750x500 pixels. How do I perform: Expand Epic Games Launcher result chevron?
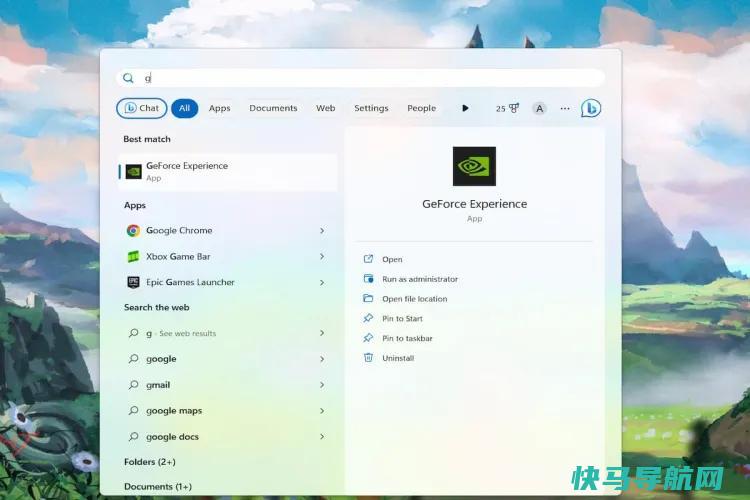pos(322,282)
